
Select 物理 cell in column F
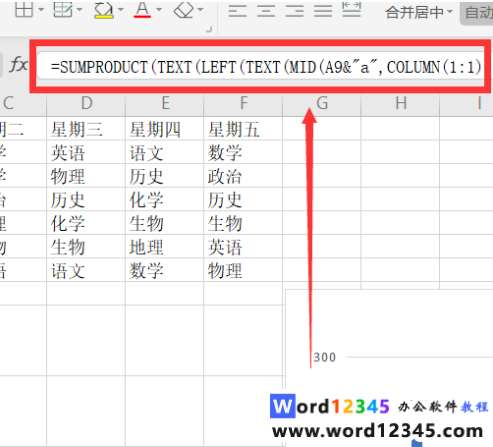pyautogui.click(x=243, y=270)
